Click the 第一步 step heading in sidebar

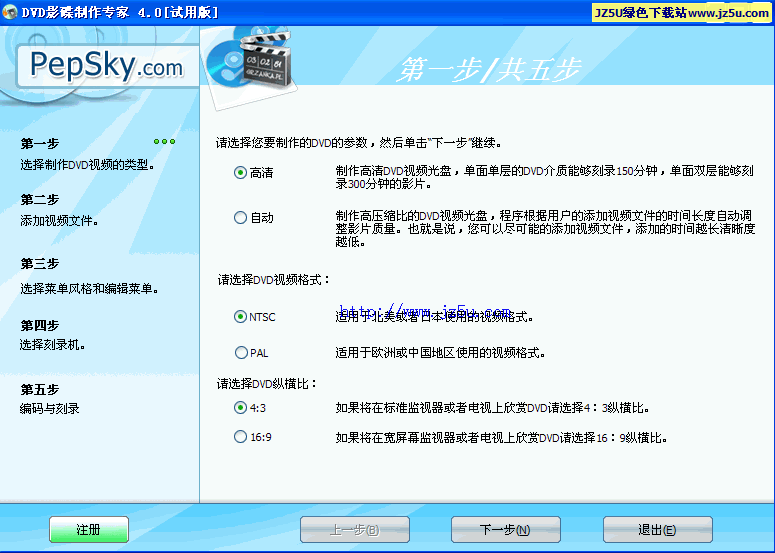coord(40,144)
